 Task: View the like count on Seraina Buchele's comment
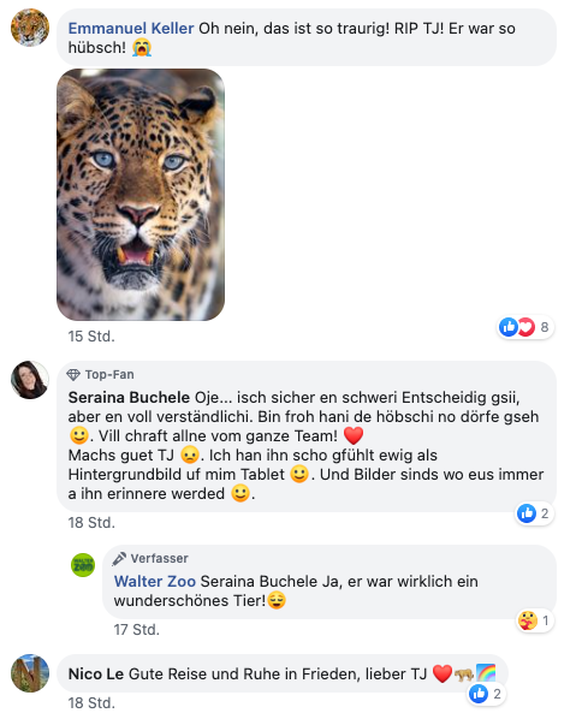(x=534, y=513)
